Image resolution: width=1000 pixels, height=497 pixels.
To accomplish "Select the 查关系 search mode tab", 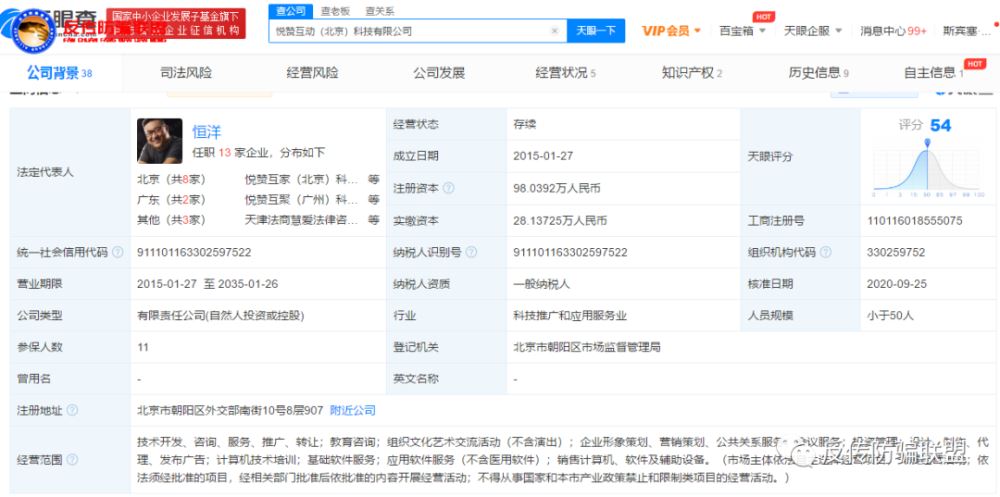I will click(379, 10).
